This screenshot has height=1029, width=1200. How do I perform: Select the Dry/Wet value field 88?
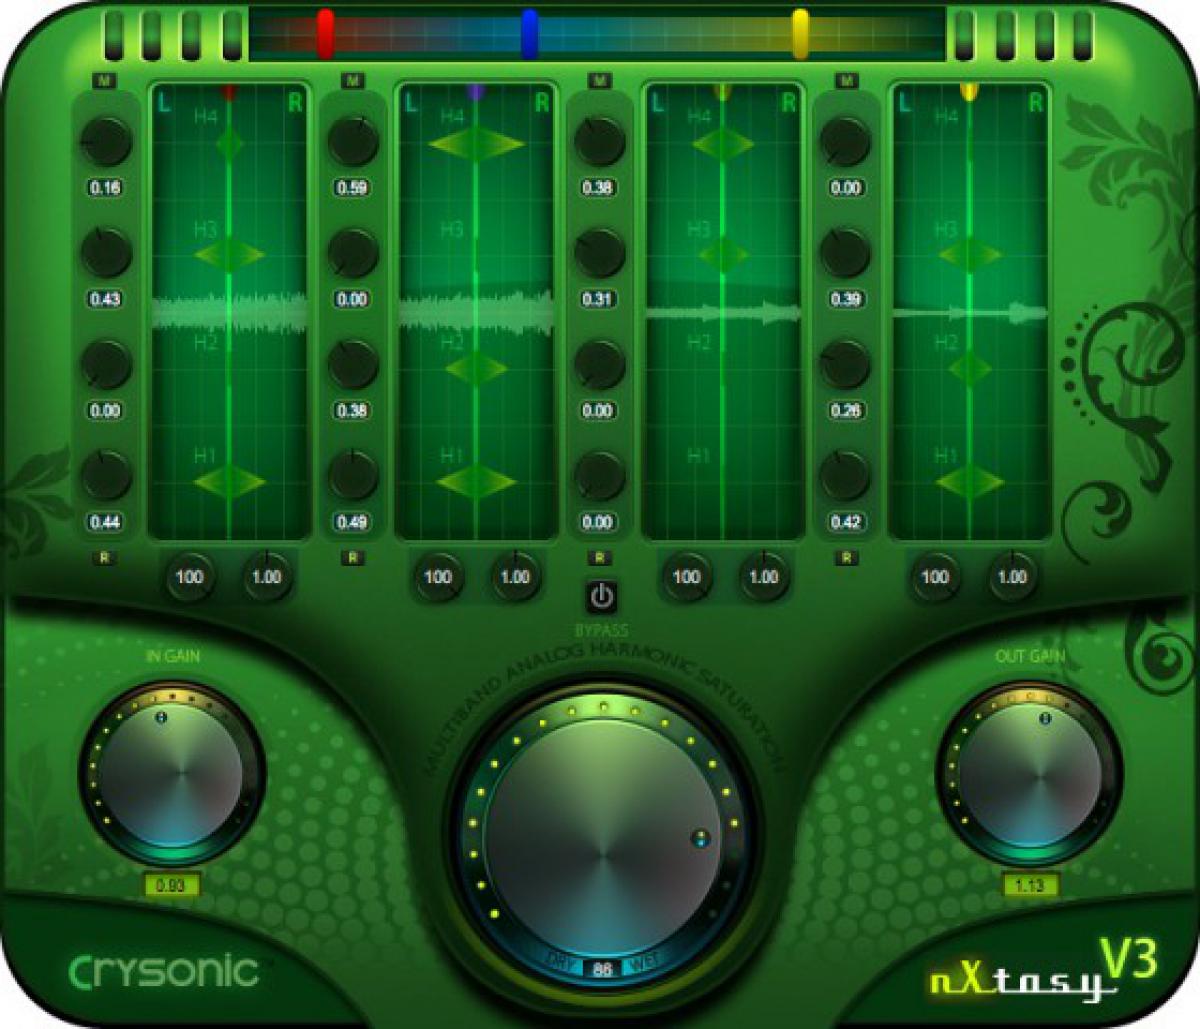tap(602, 968)
